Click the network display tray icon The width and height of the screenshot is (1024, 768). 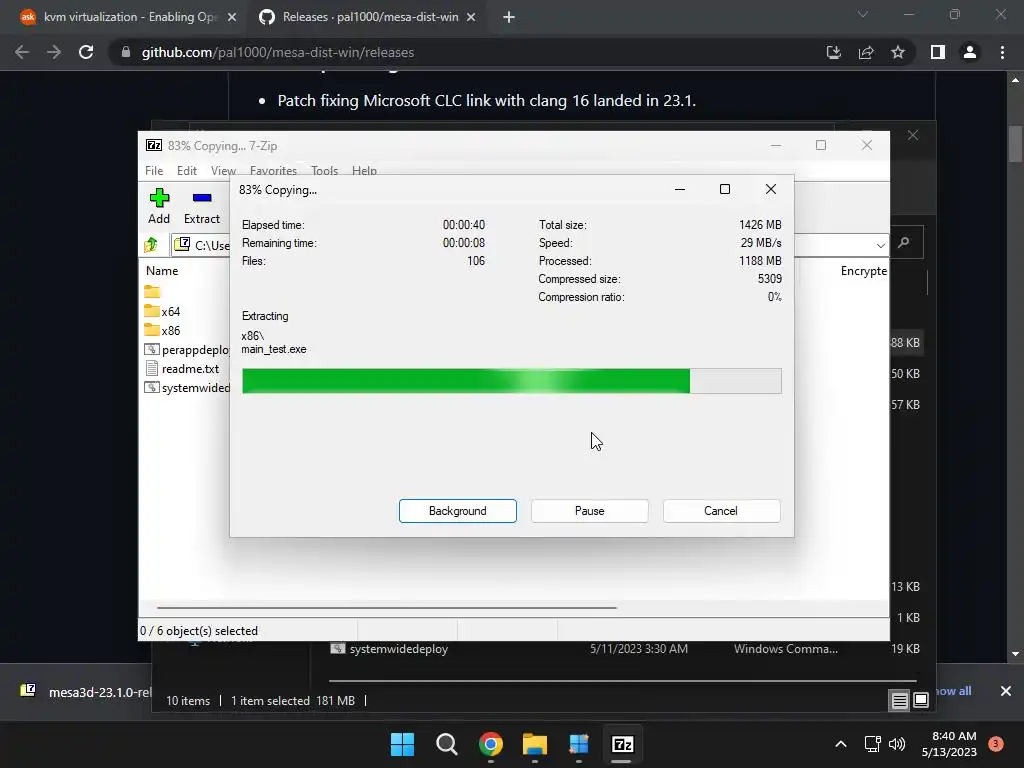point(872,744)
